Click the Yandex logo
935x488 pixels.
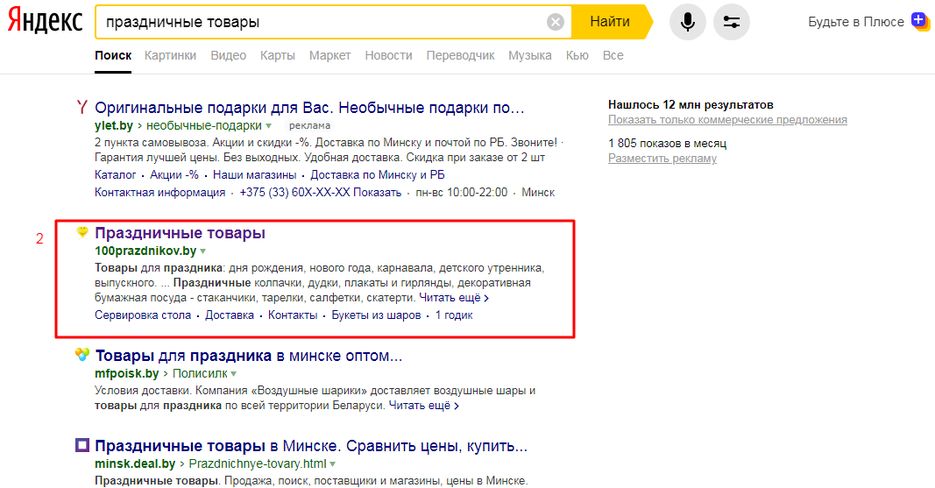[x=45, y=21]
